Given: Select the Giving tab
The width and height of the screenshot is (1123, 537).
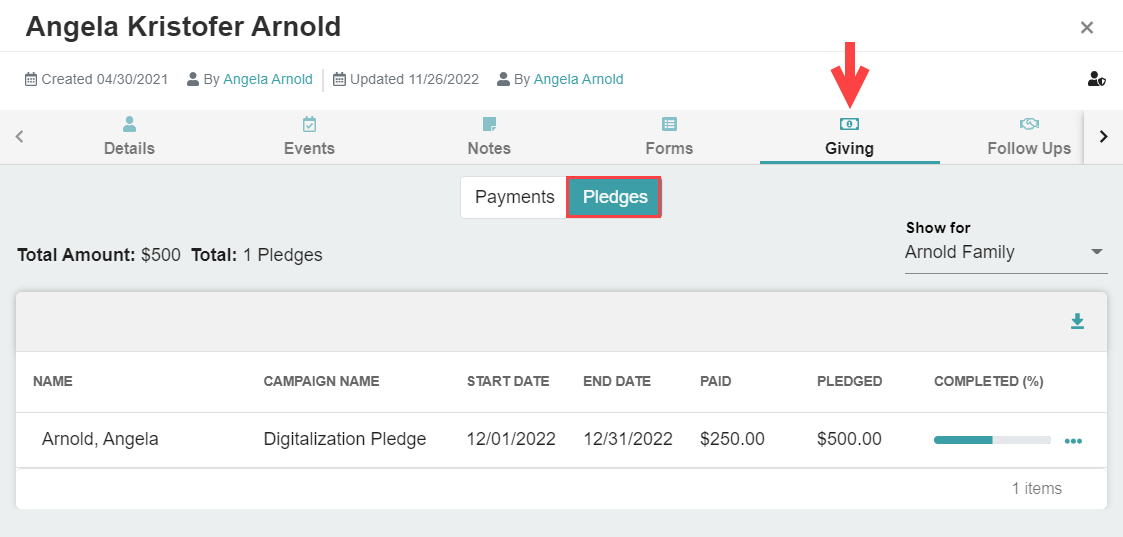Looking at the screenshot, I should pos(849,137).
